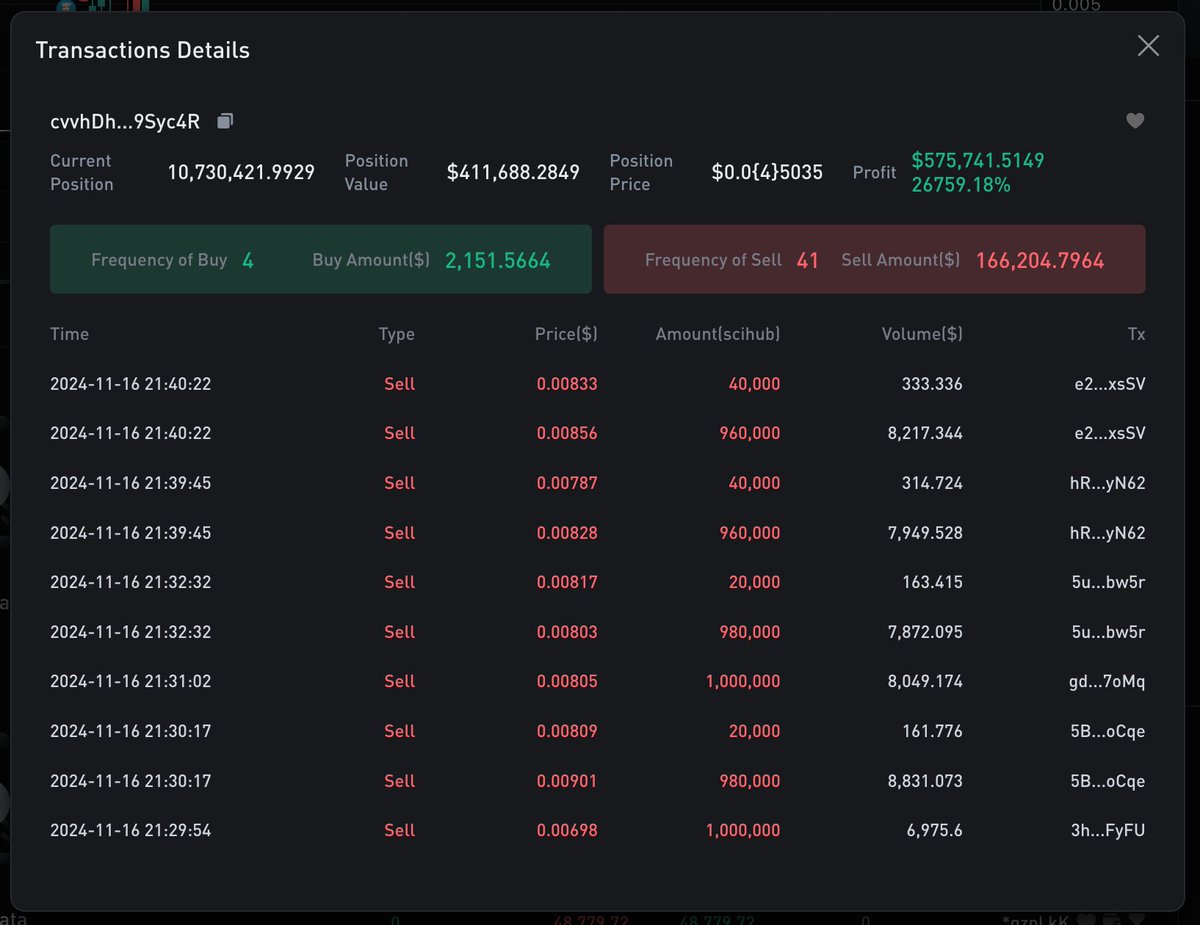The image size is (1200, 925).
Task: Click the Current Position value 10,730,421.9929
Action: (x=240, y=172)
